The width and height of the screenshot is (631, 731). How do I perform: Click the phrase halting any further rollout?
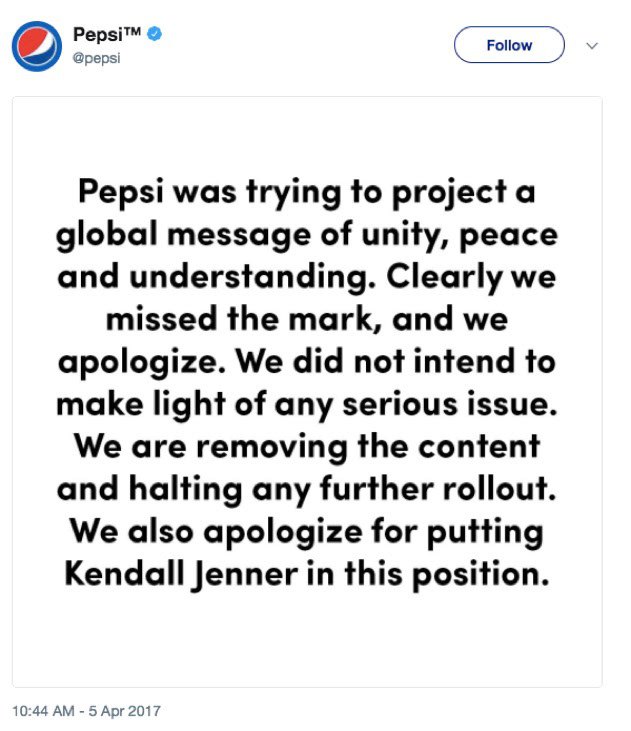pos(342,490)
